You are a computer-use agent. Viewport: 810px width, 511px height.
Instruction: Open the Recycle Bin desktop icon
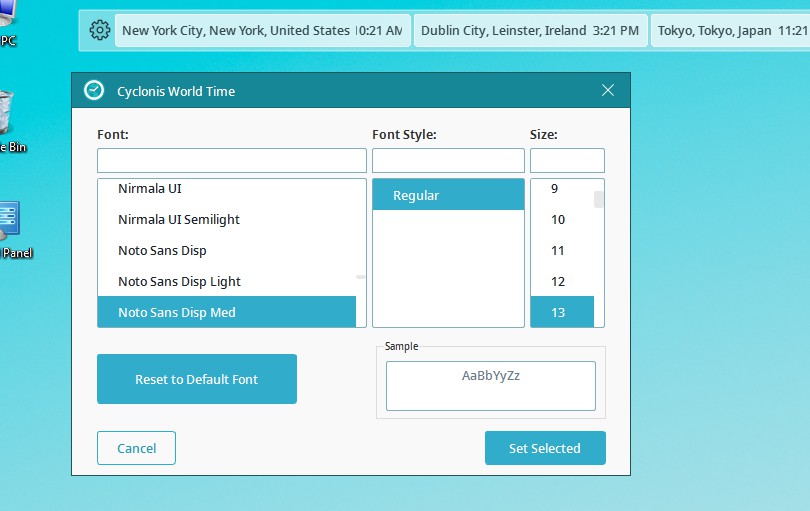pyautogui.click(x=5, y=115)
